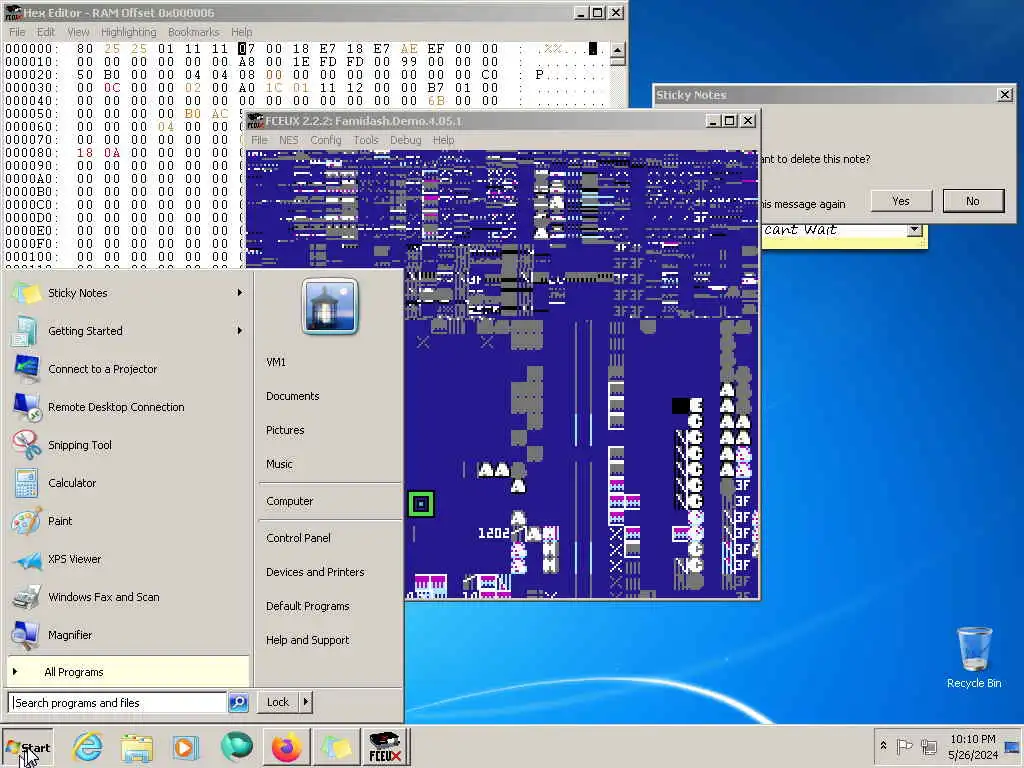Screen dimensions: 1024x768
Task: Click address row 000010 in Hex Editor
Action: (31, 62)
